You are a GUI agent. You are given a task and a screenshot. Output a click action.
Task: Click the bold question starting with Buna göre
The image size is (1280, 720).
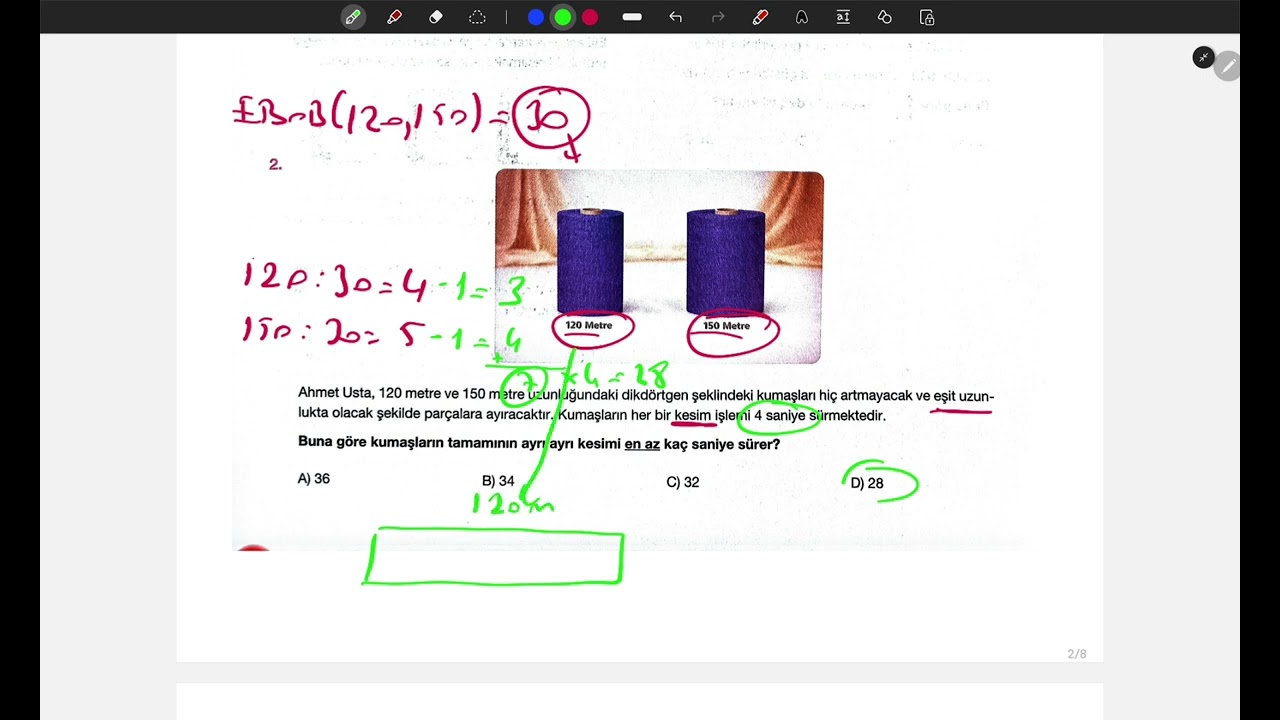pos(539,444)
